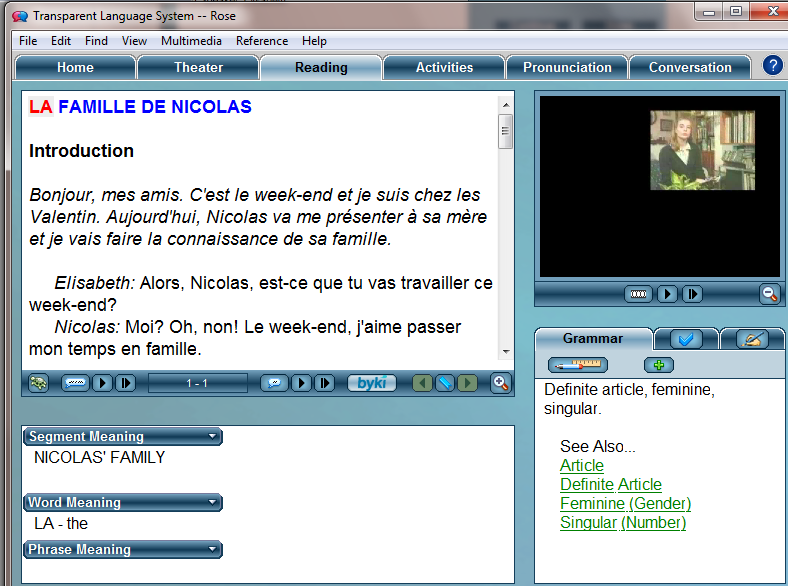Follow the Definite Article link
788x586 pixels.
click(x=610, y=485)
